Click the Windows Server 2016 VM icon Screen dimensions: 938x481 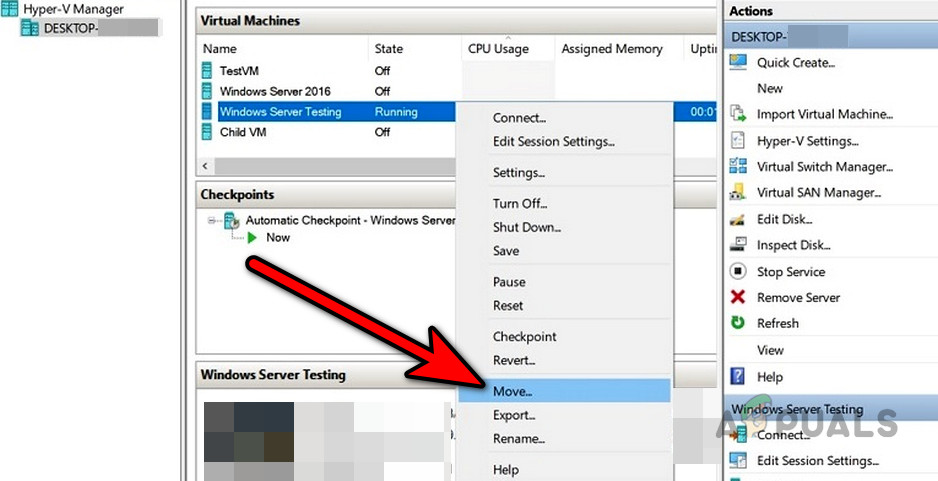pyautogui.click(x=207, y=91)
